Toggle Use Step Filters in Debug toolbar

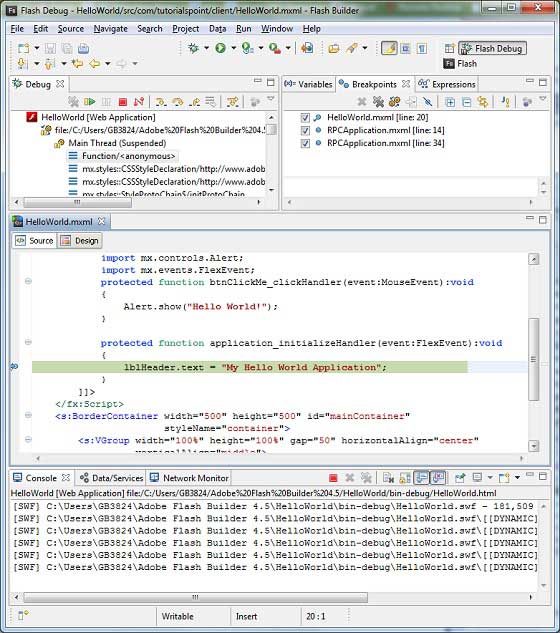[233, 102]
